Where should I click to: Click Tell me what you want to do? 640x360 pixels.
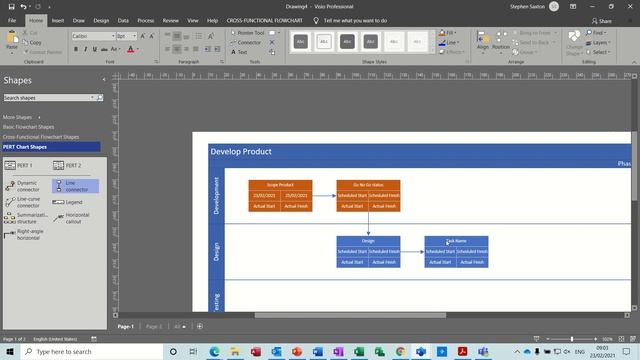[x=355, y=20]
